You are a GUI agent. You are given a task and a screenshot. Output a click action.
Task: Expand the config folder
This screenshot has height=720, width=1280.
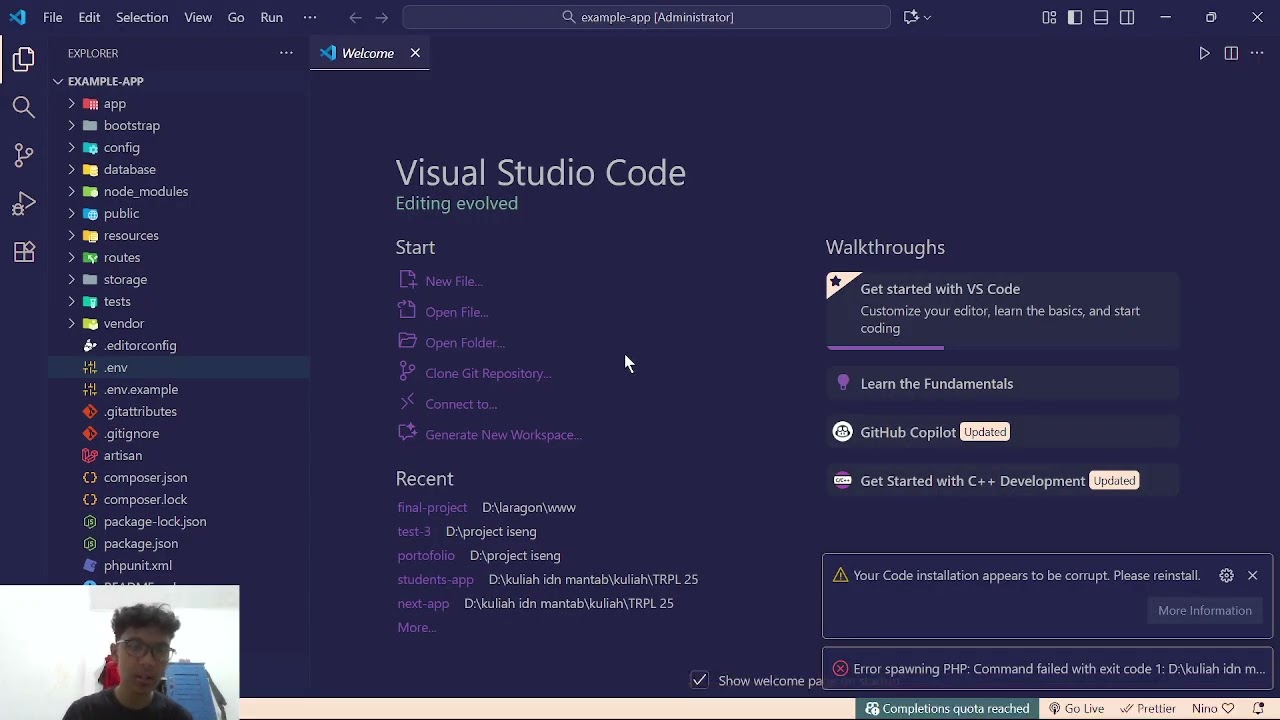click(x=72, y=147)
